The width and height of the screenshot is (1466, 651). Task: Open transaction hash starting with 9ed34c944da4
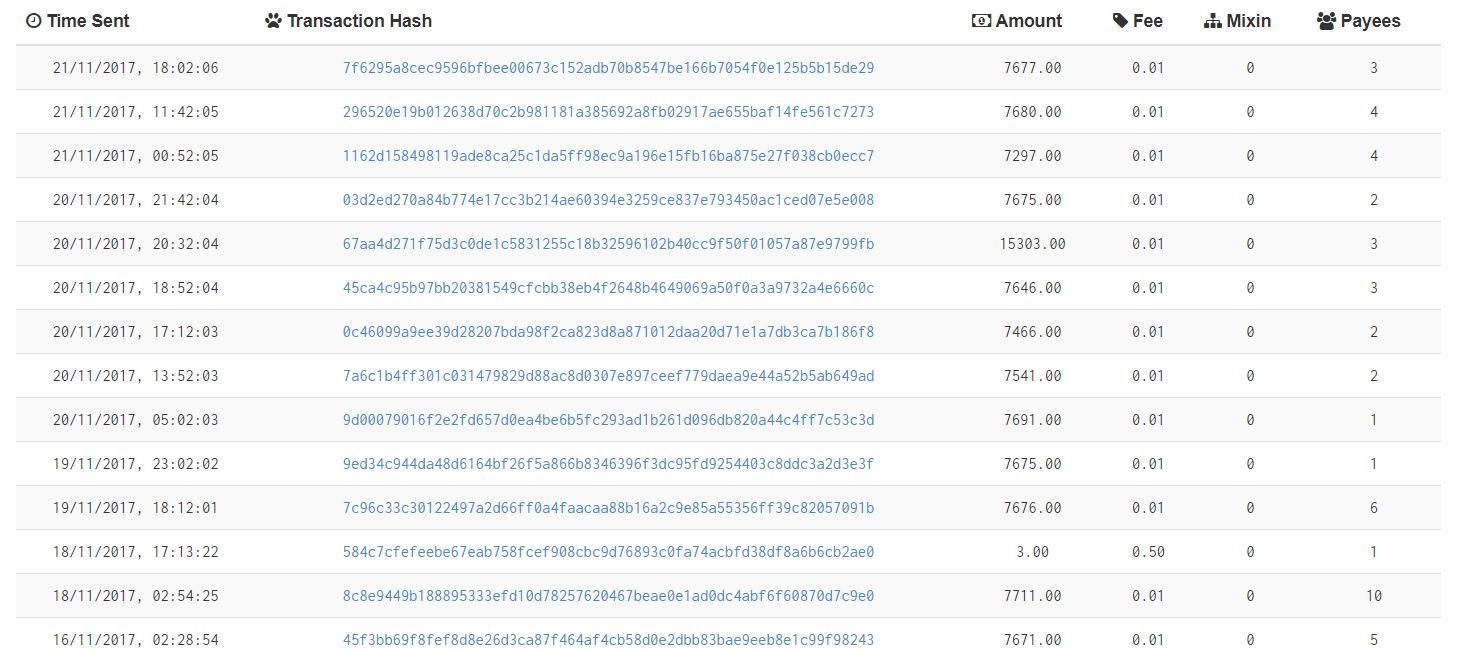(608, 464)
